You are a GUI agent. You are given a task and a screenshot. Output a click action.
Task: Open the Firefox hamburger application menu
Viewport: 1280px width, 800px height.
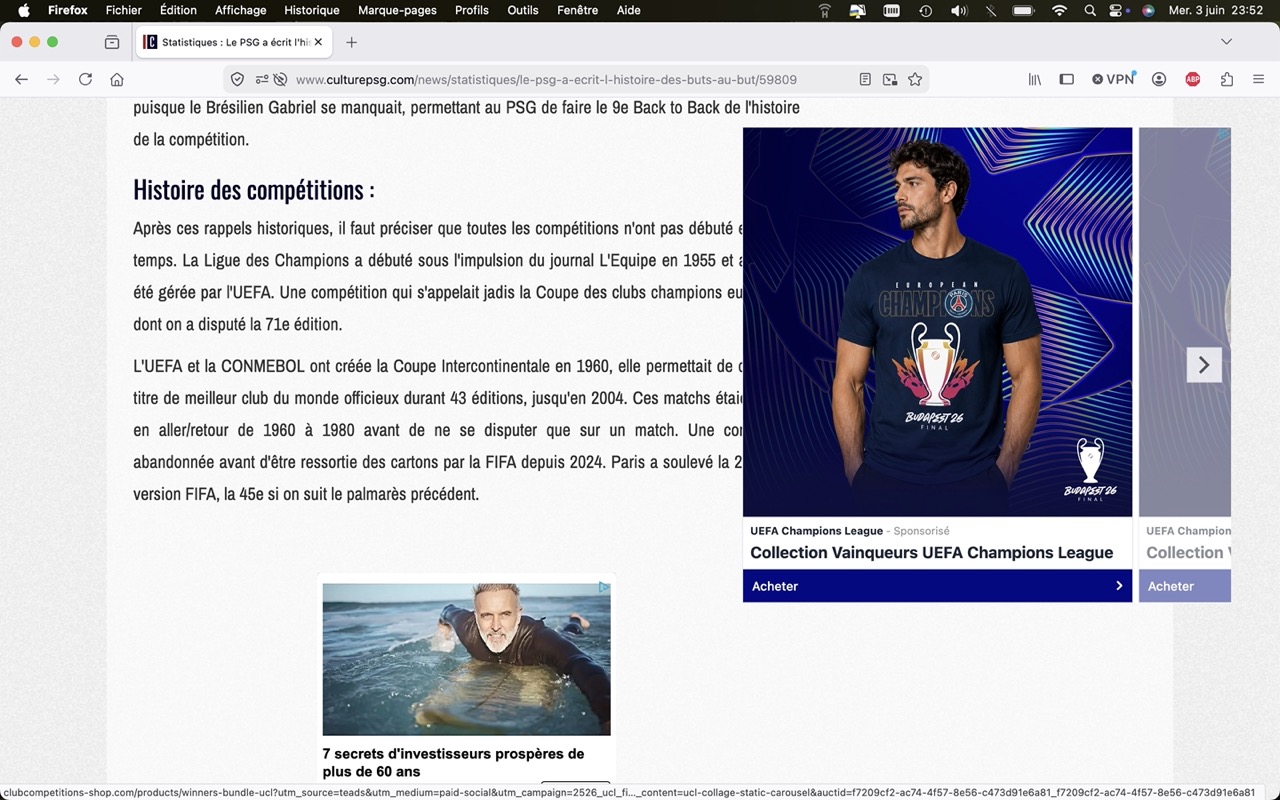click(x=1259, y=80)
